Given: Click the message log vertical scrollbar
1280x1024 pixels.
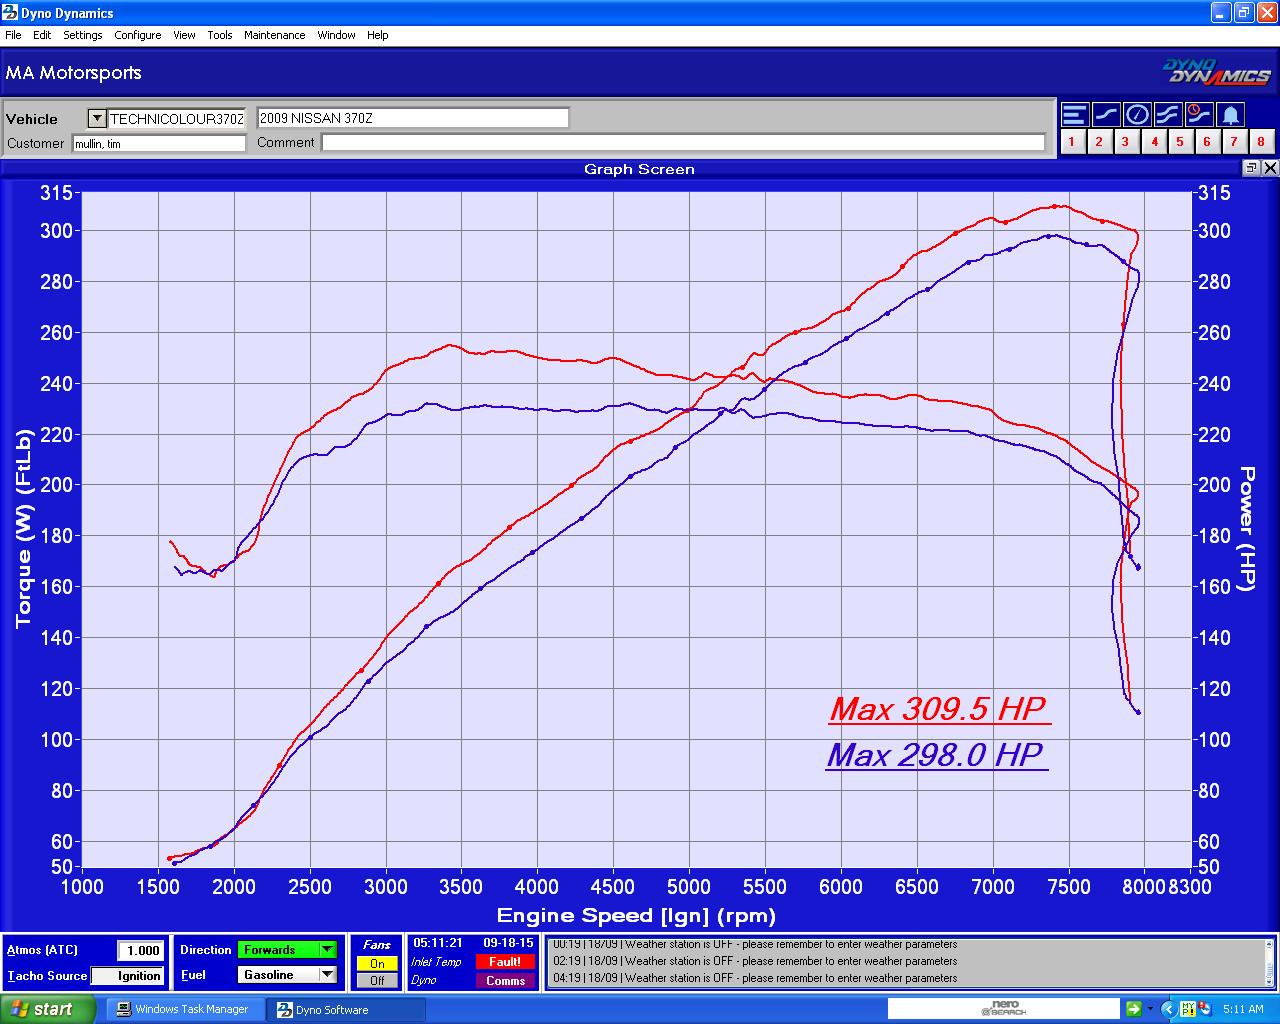Looking at the screenshot, I should point(1270,962).
